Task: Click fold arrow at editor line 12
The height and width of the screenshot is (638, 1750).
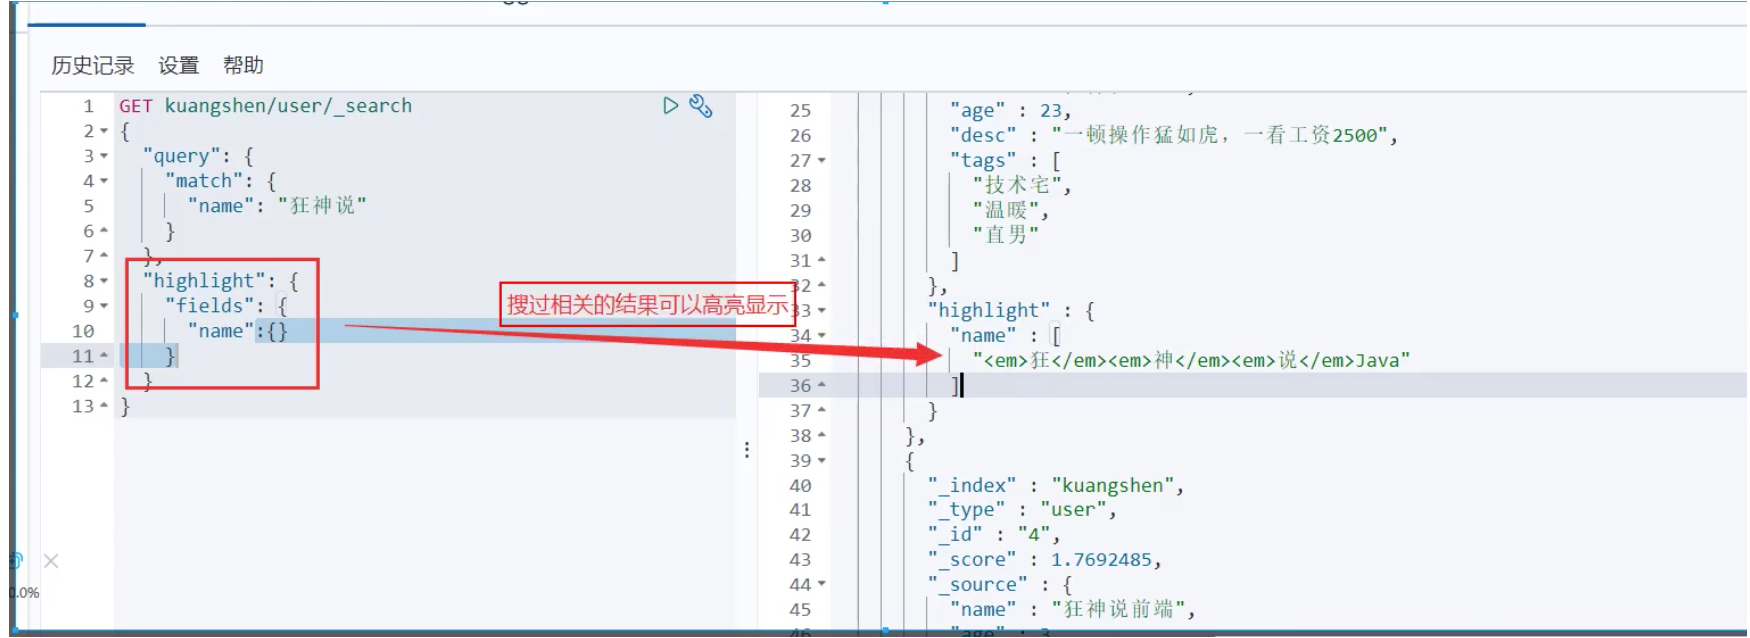Action: tap(104, 380)
